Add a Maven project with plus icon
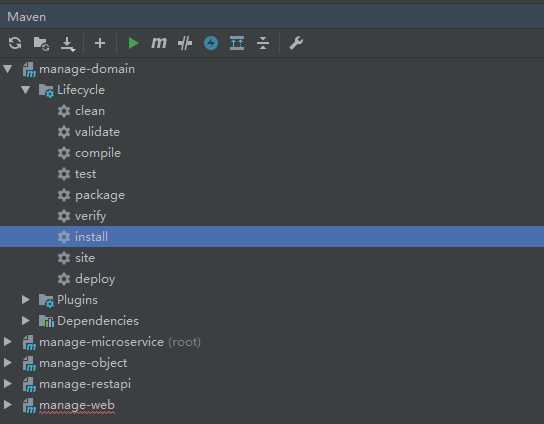Viewport: 544px width, 424px height. pos(100,43)
